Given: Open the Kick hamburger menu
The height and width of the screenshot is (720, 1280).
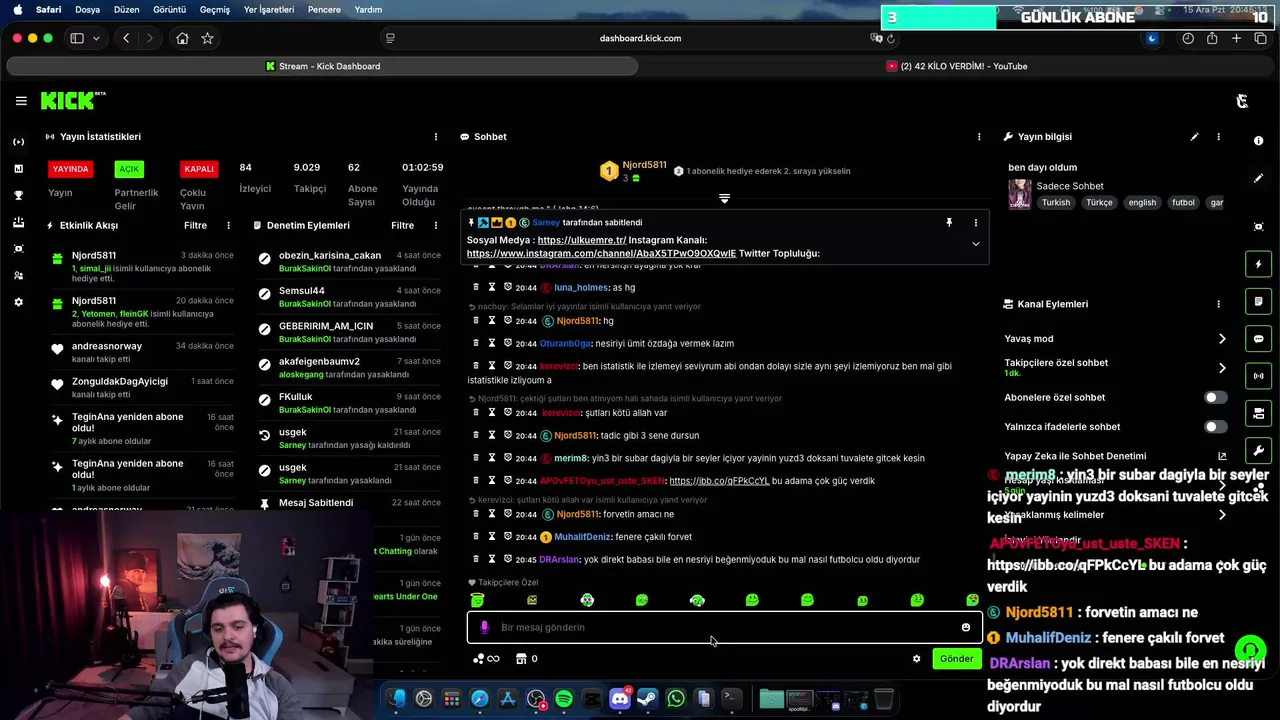Looking at the screenshot, I should click(x=21, y=101).
